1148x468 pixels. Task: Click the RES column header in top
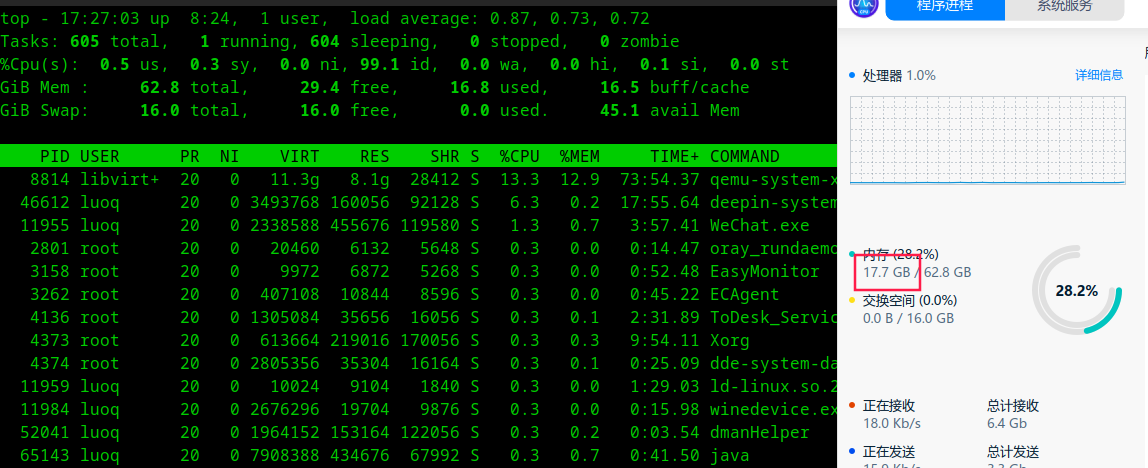tap(375, 156)
